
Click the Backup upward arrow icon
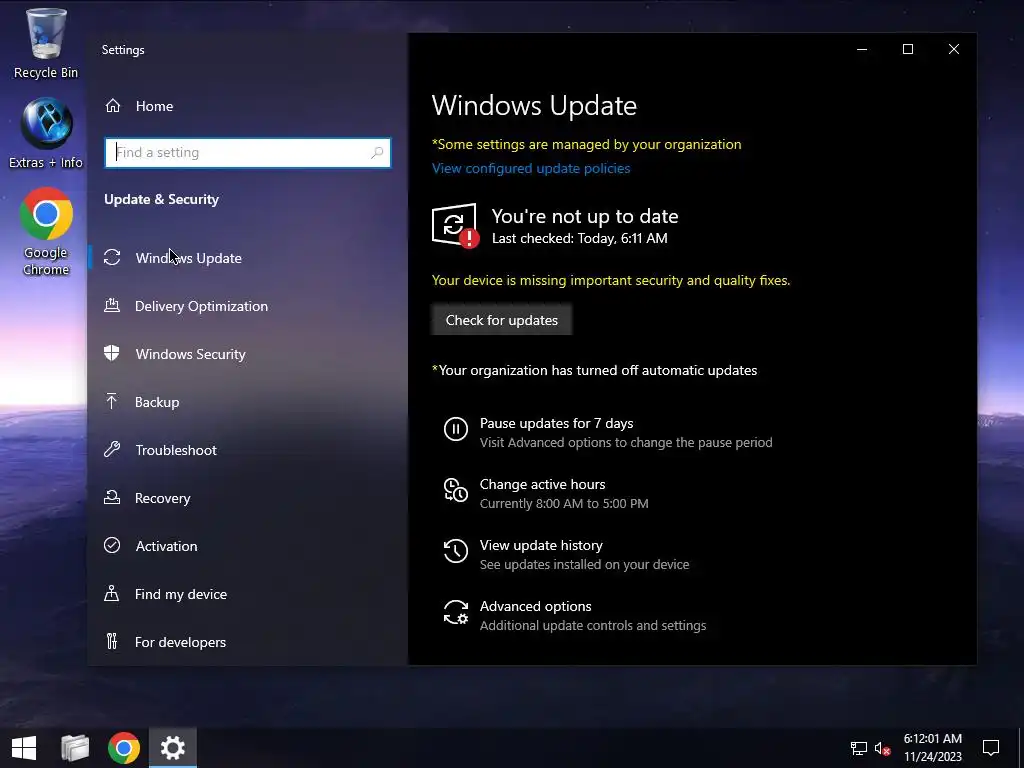click(112, 401)
